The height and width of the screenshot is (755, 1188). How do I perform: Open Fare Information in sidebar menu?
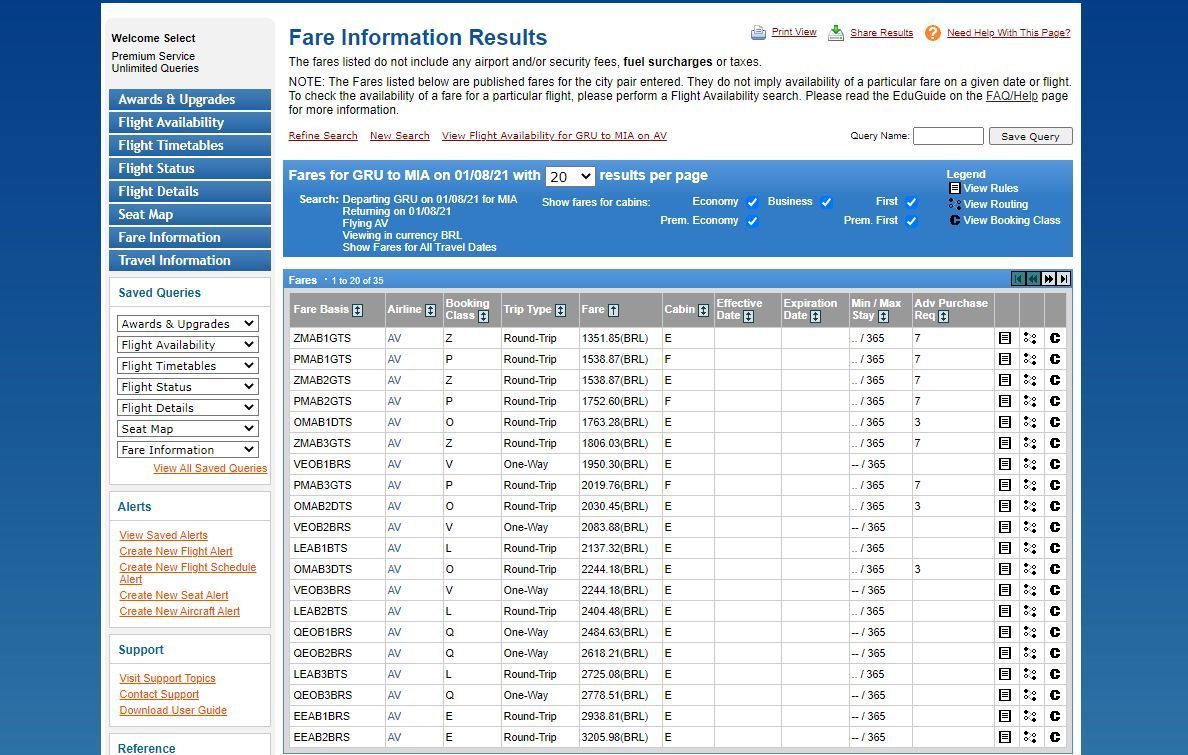click(x=189, y=237)
